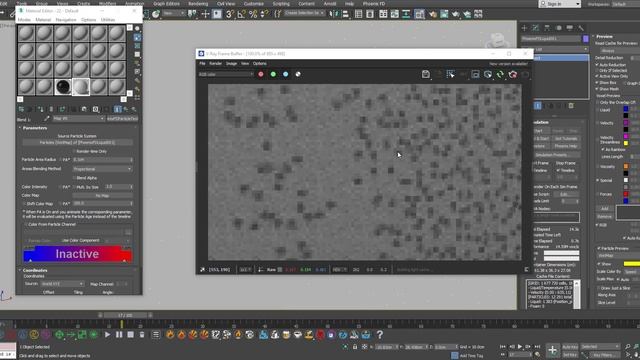Click the Material Editor sample type sphere icon

click(x=137, y=29)
